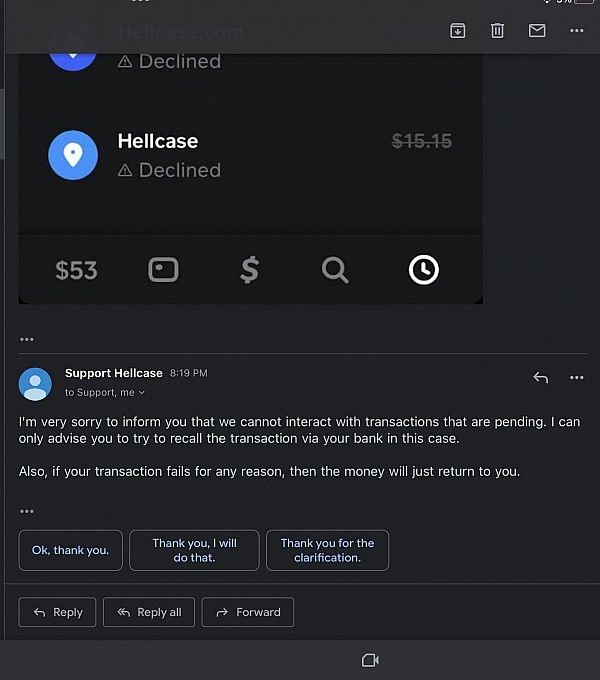Delete the email using the trash icon
The image size is (600, 680).
[497, 31]
